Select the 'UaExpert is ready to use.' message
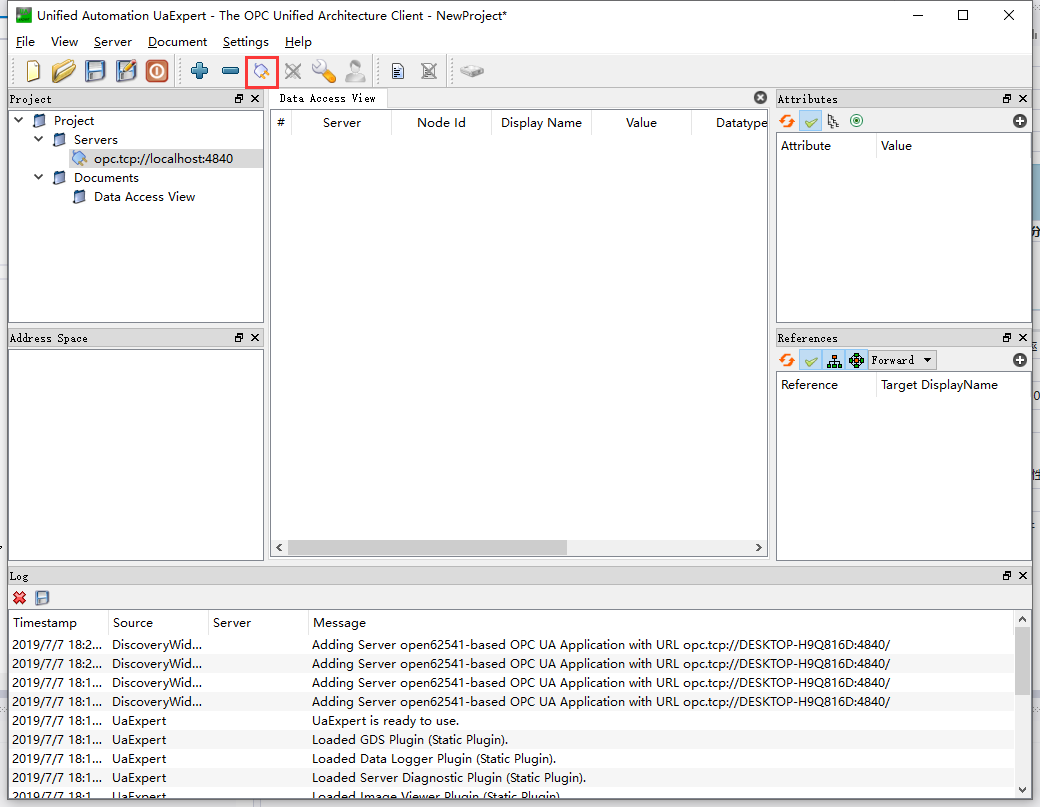1040x807 pixels. coord(385,721)
